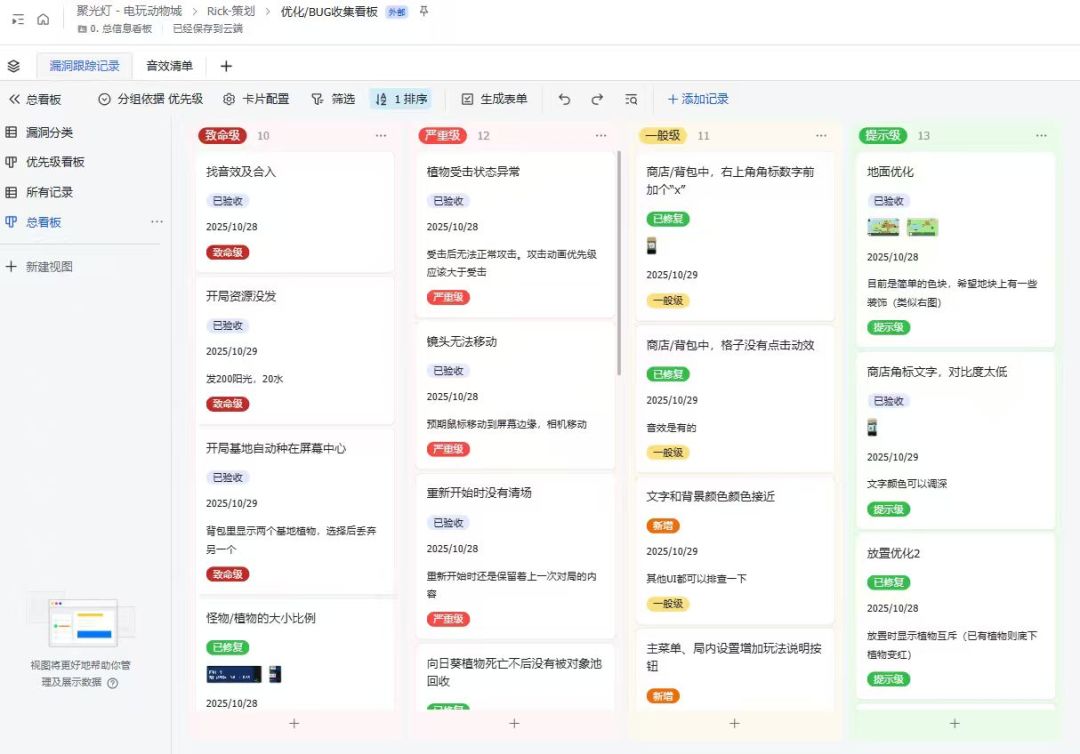Image resolution: width=1080 pixels, height=754 pixels.
Task: Open the 筛选 filter menu
Action: point(333,99)
